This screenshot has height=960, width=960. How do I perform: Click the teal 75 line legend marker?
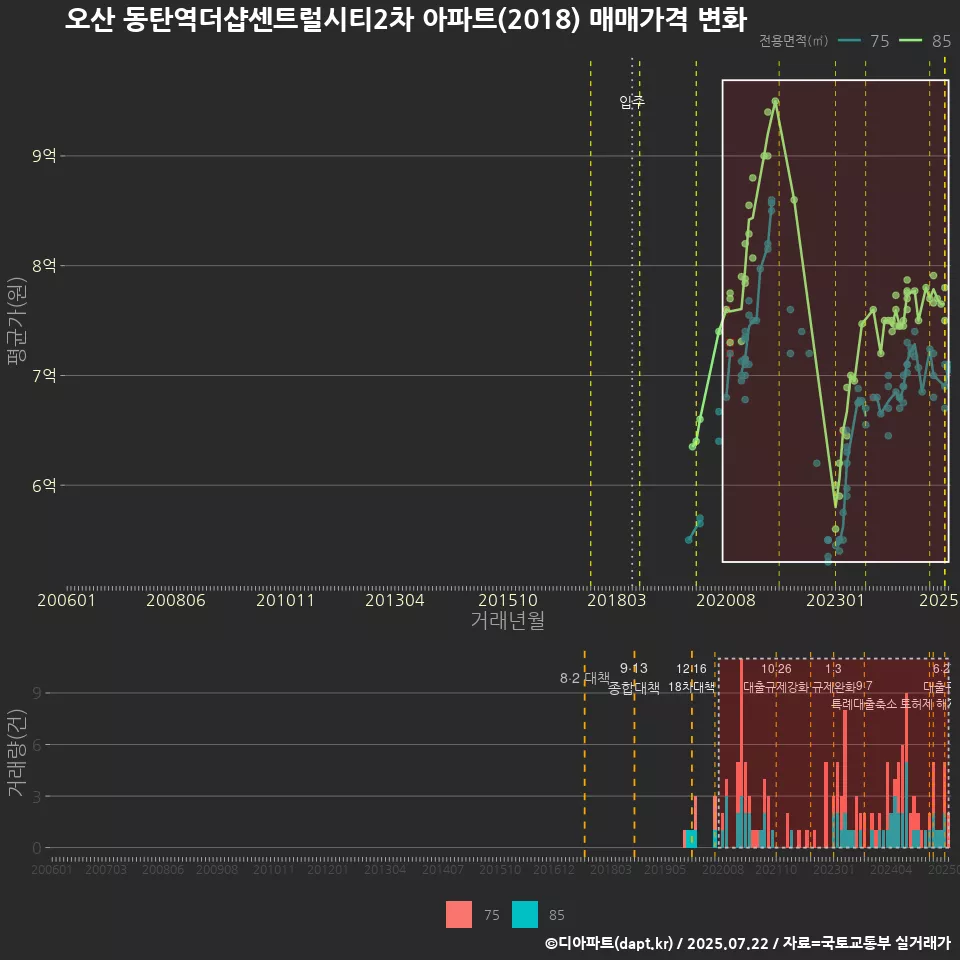point(849,41)
